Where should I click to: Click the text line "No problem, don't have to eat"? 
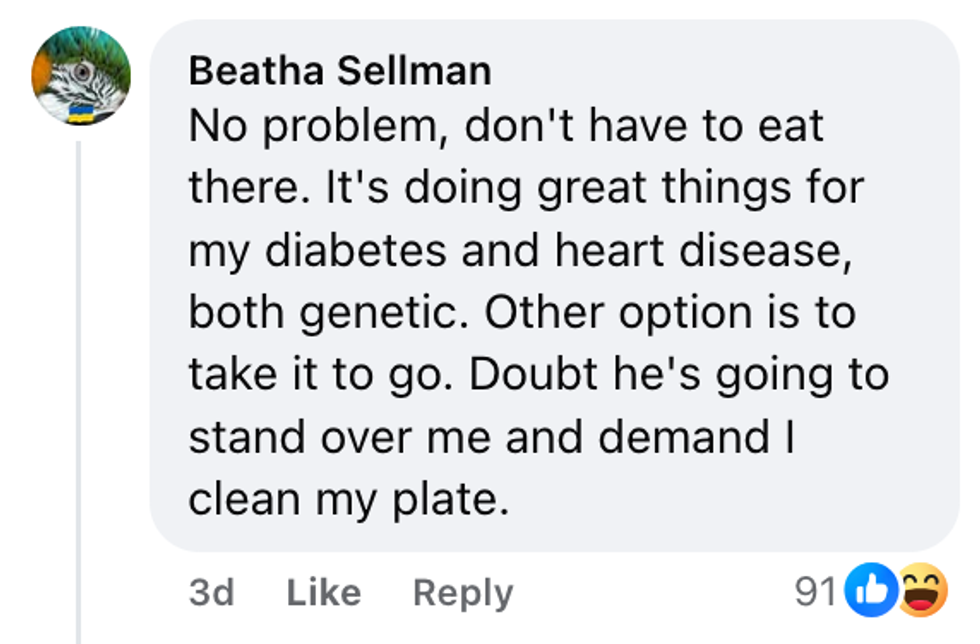click(x=506, y=126)
